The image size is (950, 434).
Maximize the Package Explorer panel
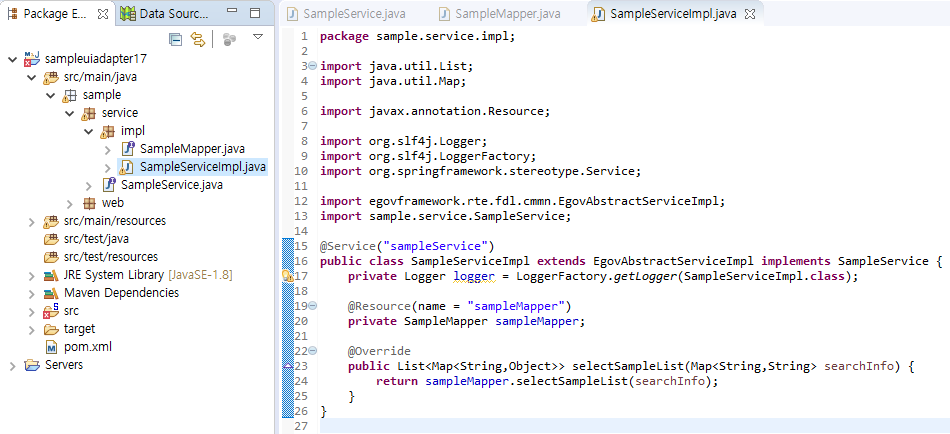(256, 14)
